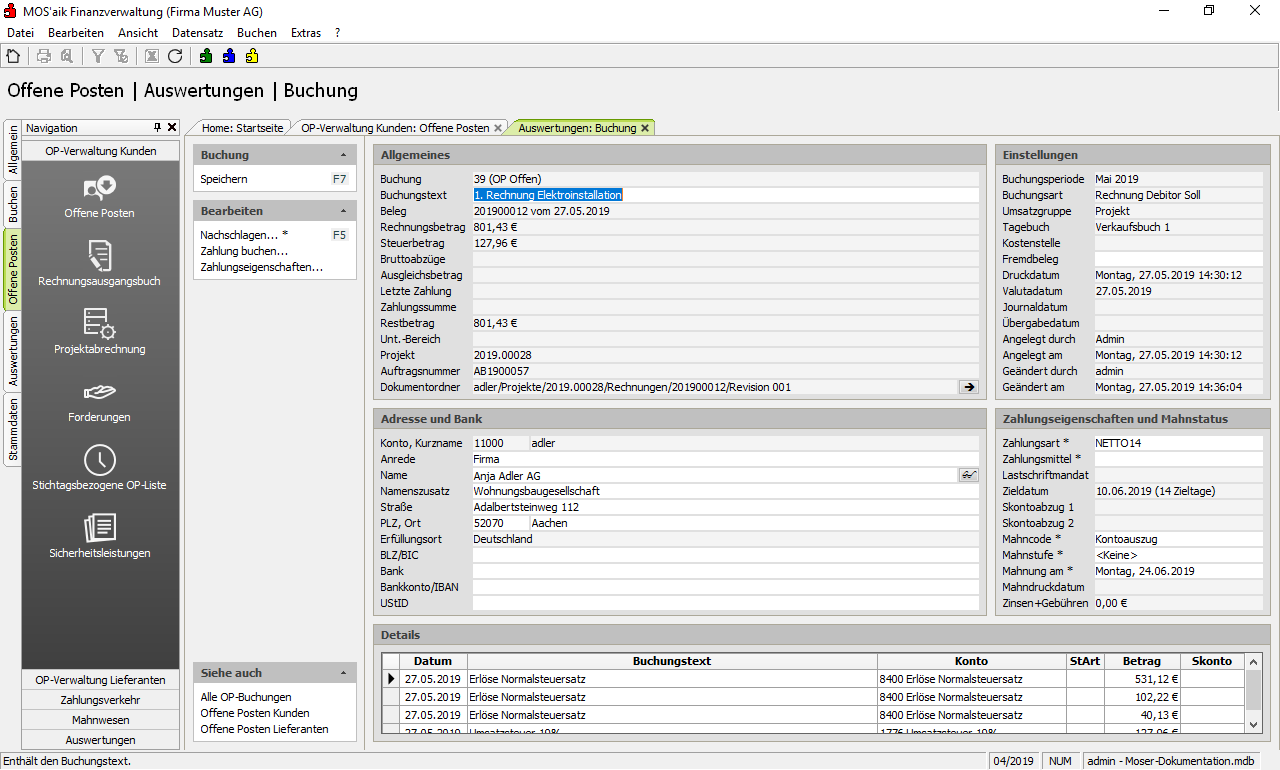
Task: Expand the Mahnwesen navigation group
Action: tap(100, 720)
